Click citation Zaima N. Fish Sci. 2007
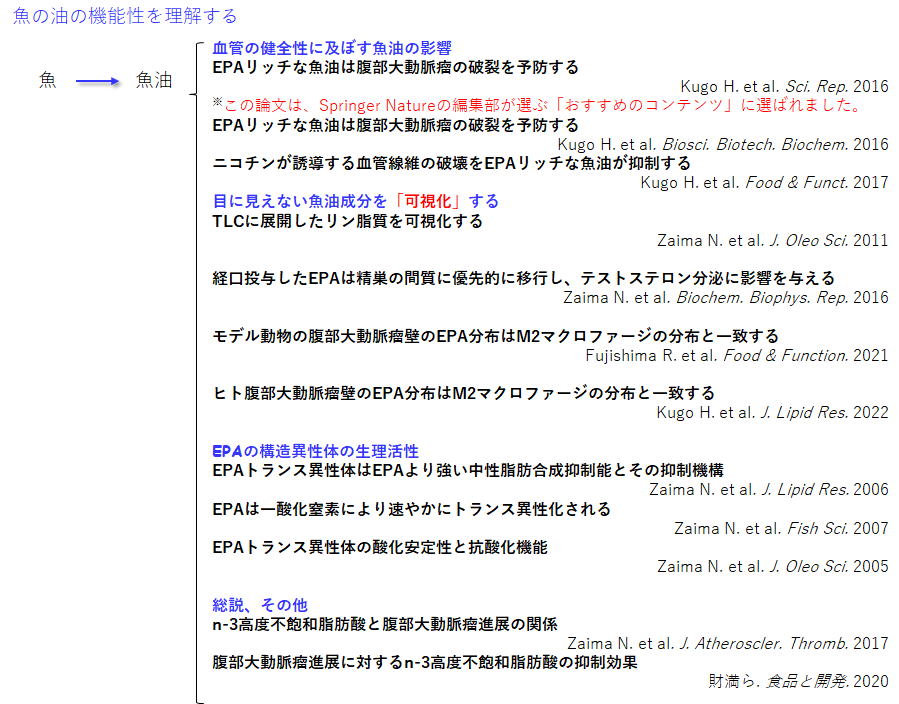The width and height of the screenshot is (899, 704). 781,529
